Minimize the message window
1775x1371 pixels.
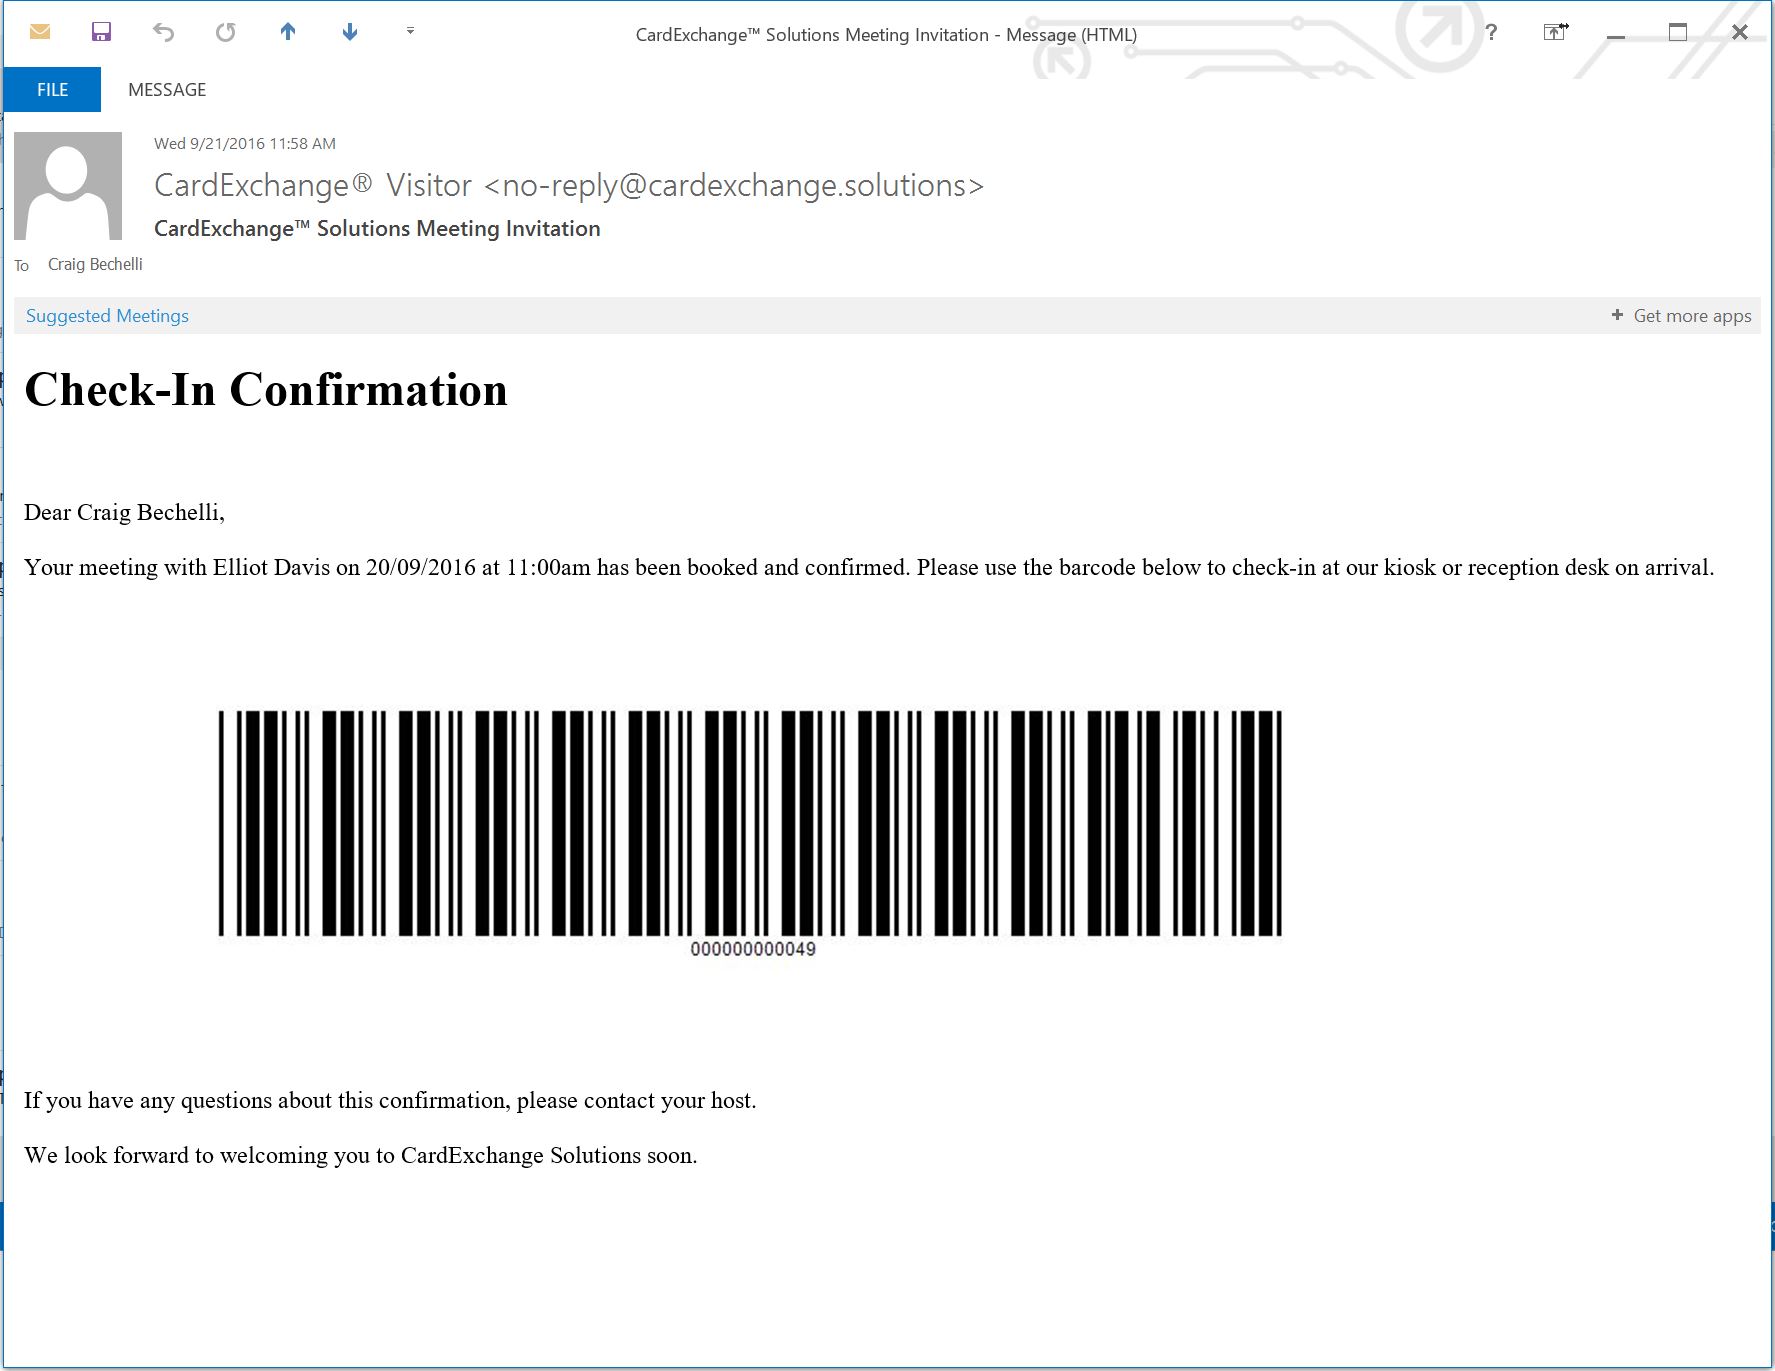(x=1616, y=35)
